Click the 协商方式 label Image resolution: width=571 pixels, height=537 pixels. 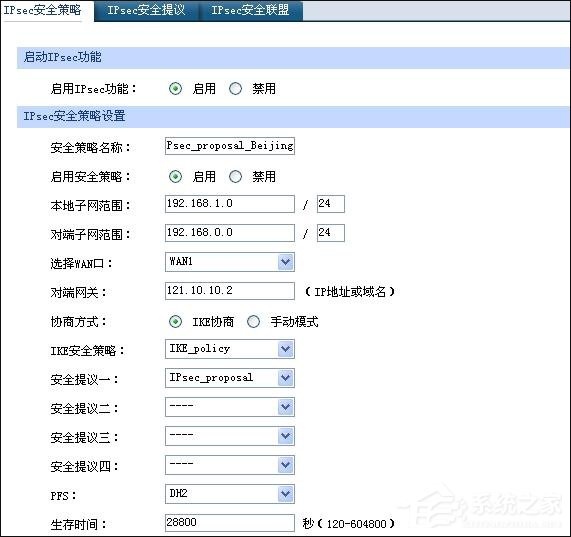(78, 321)
